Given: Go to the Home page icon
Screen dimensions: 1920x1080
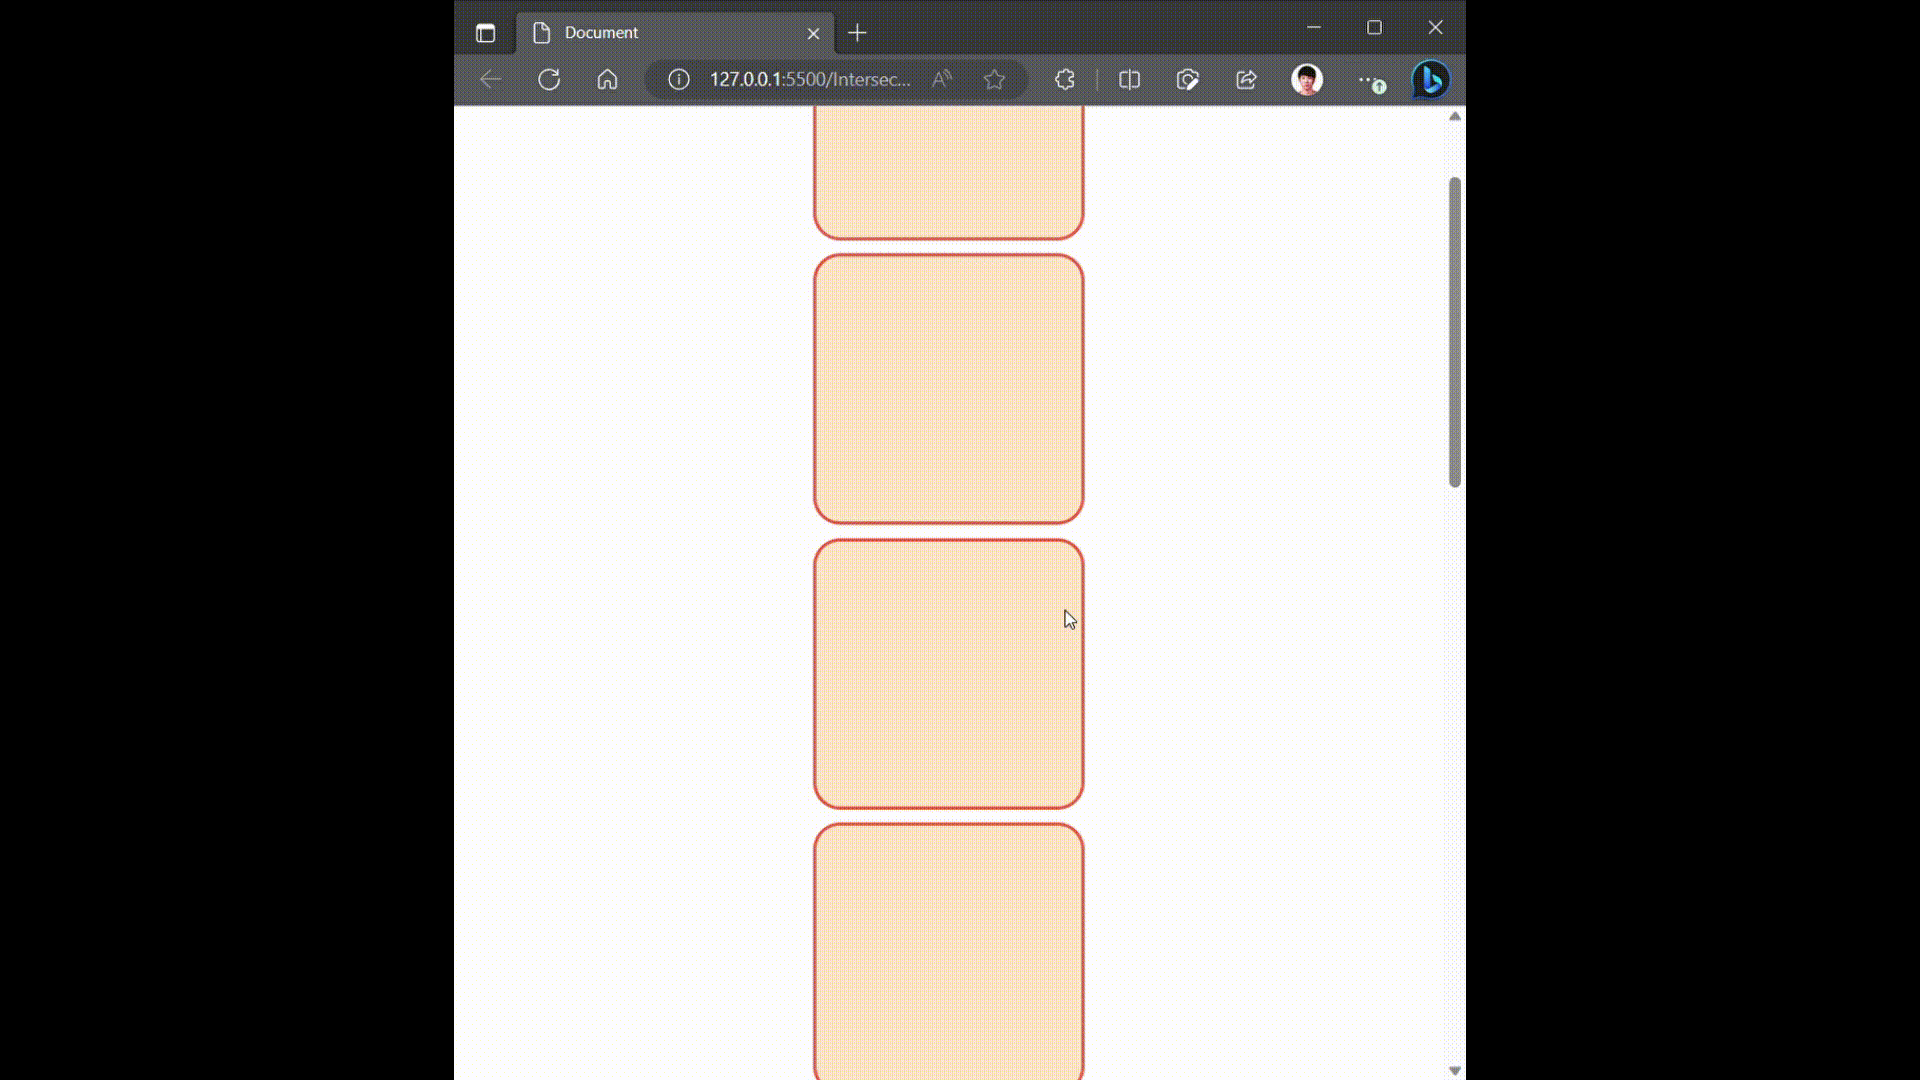Looking at the screenshot, I should 607,80.
